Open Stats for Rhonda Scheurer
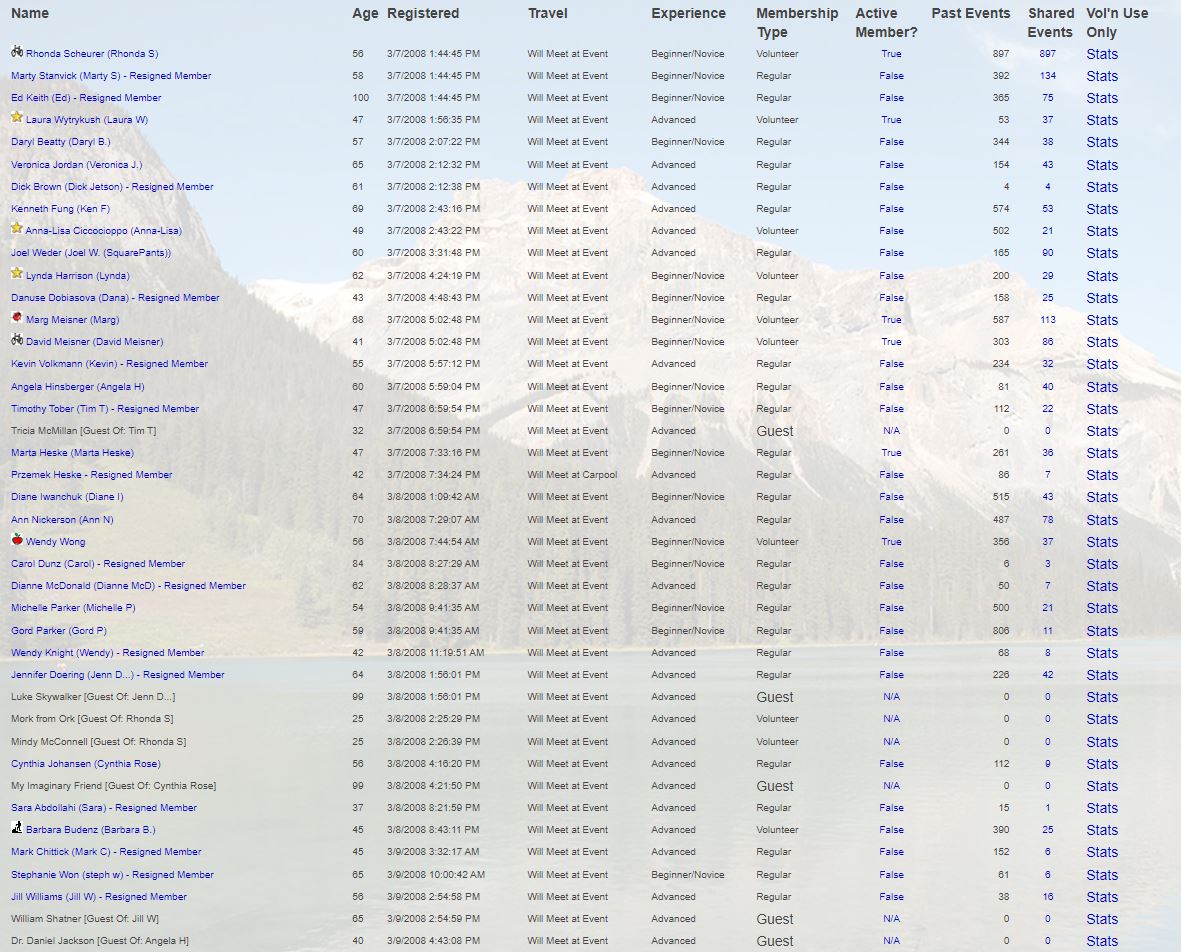Screen dimensions: 1181x952 click(1102, 54)
